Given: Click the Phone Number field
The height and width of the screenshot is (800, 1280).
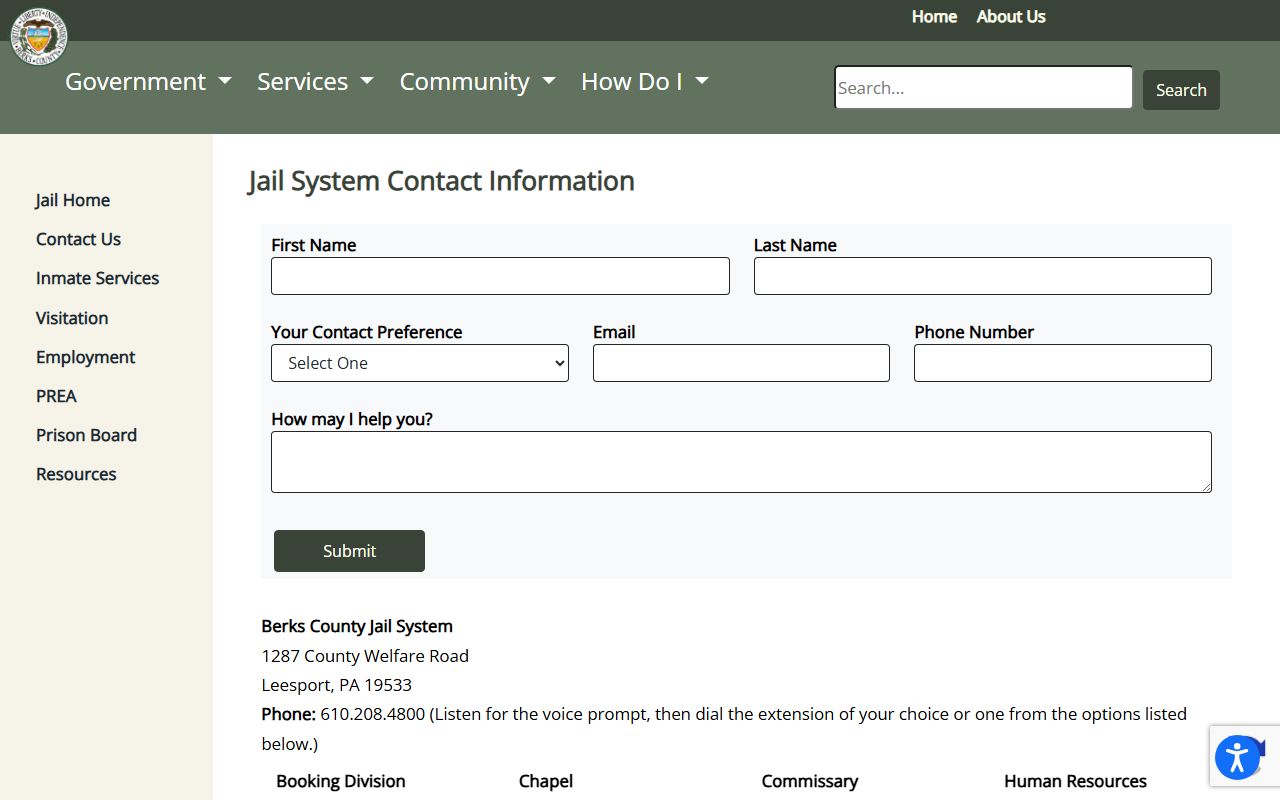Looking at the screenshot, I should (x=1063, y=363).
